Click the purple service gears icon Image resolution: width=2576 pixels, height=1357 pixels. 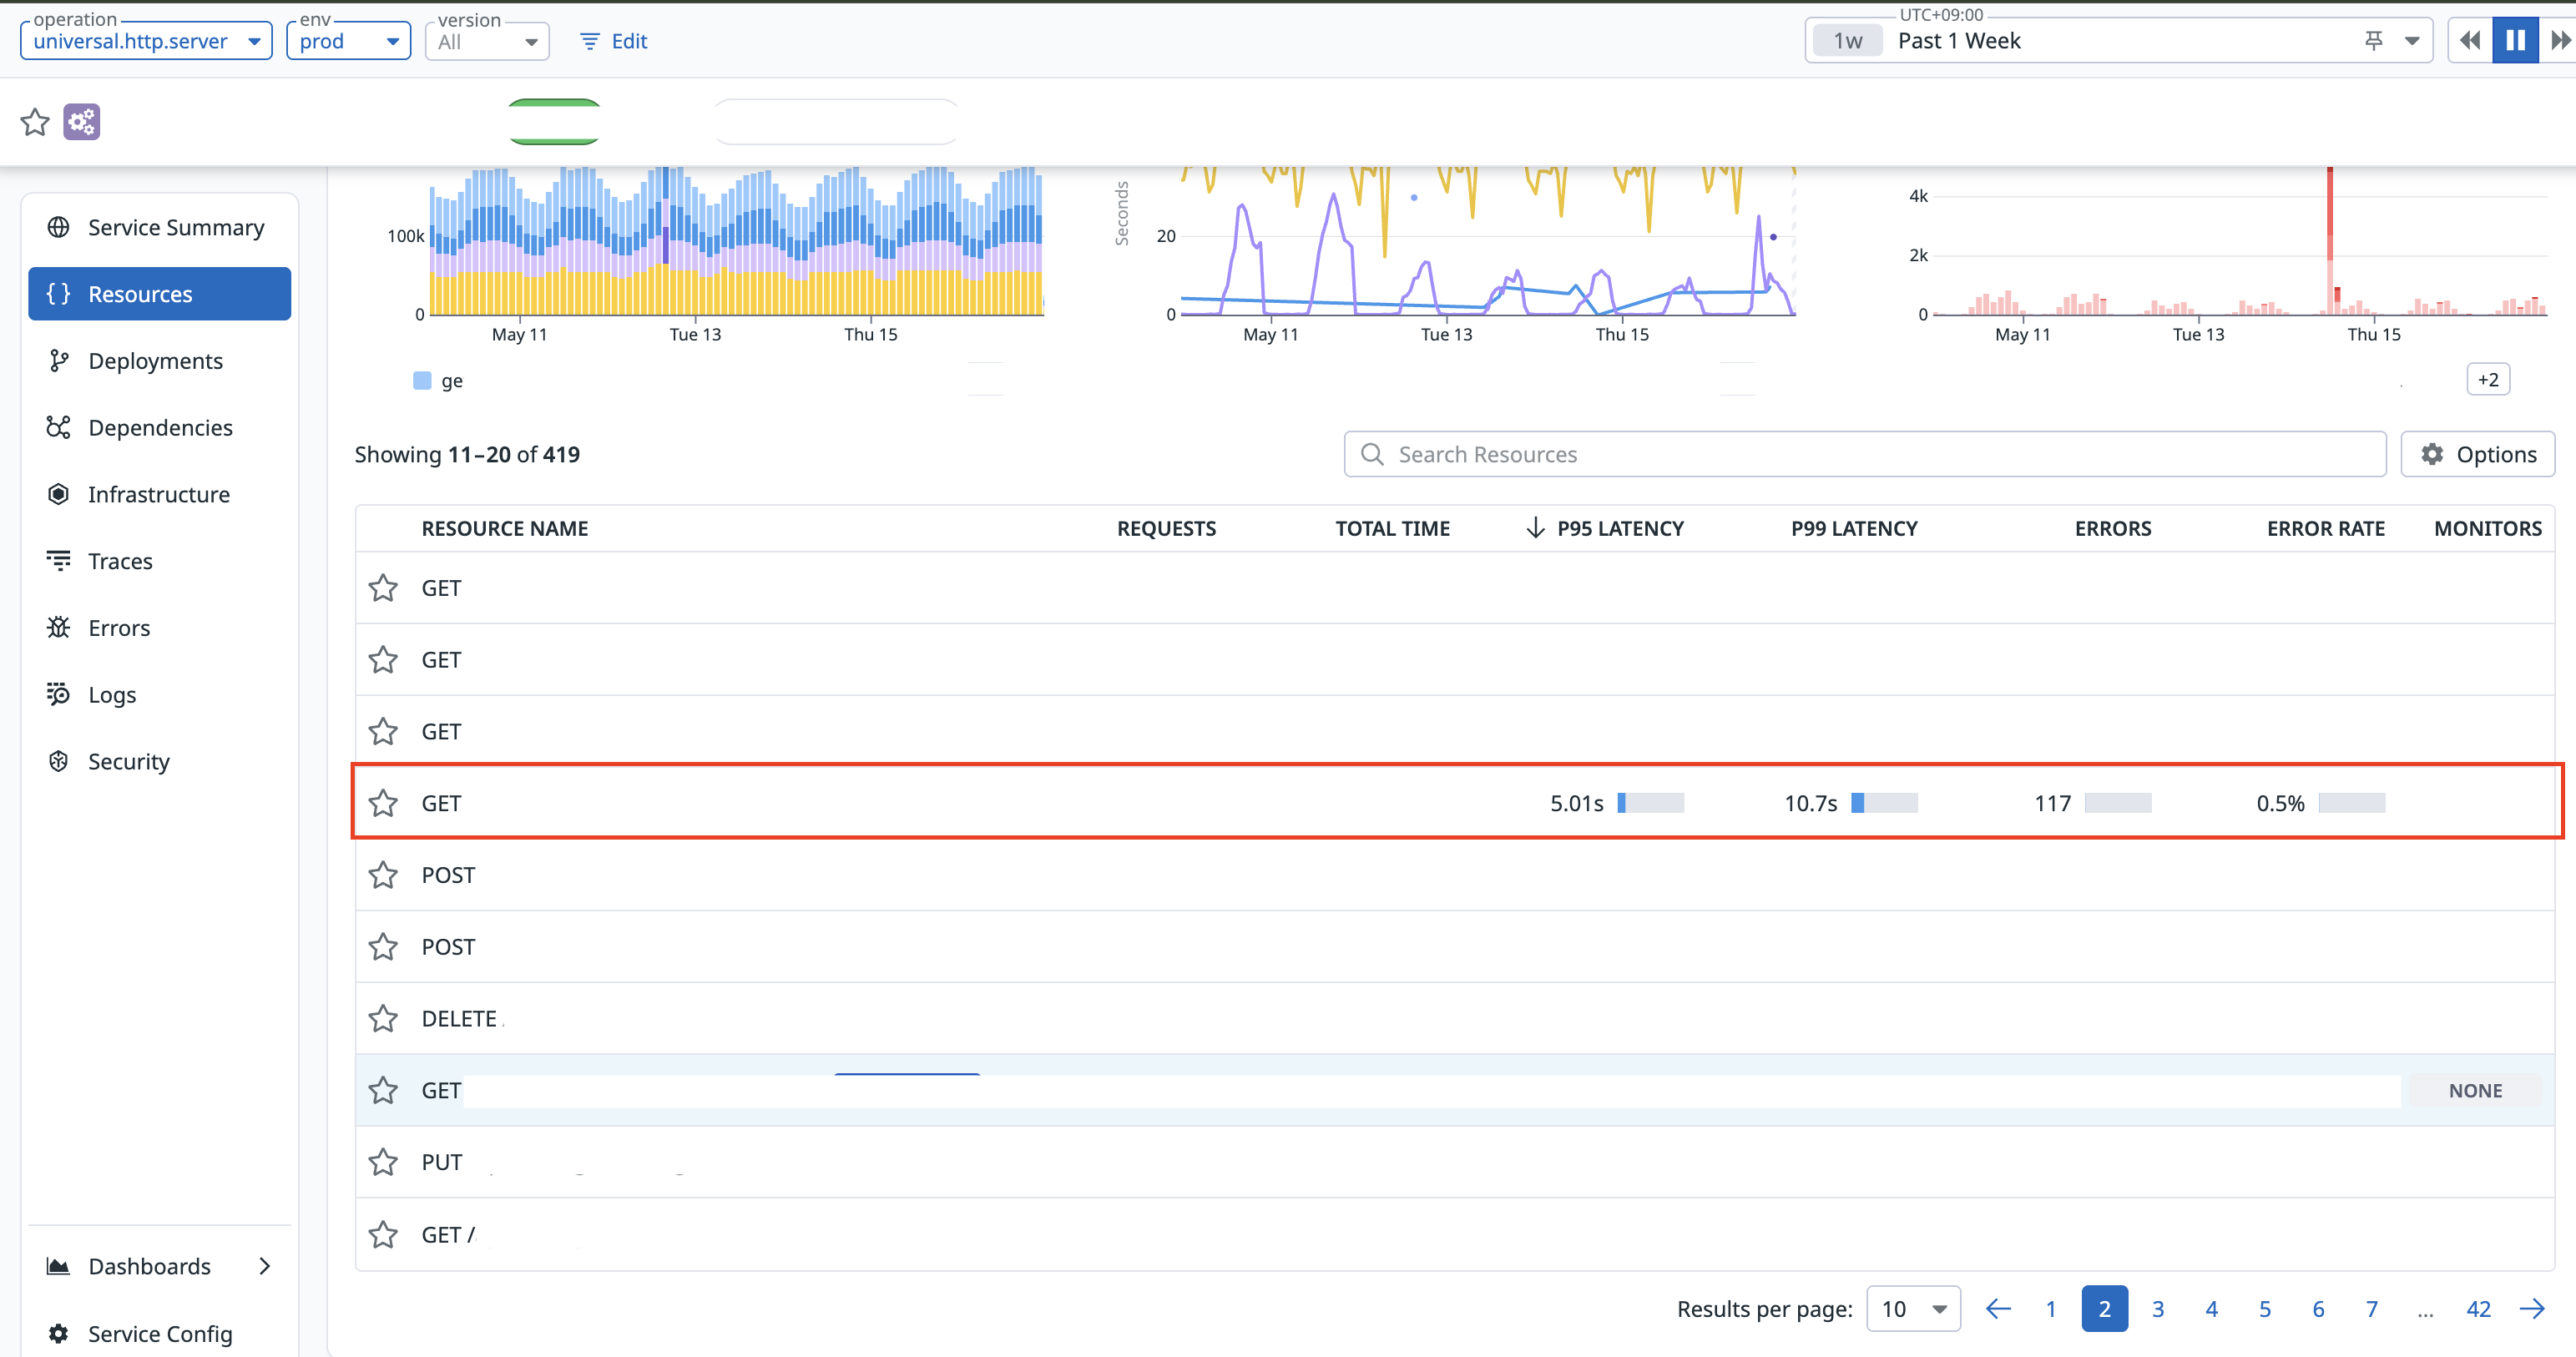click(x=82, y=122)
